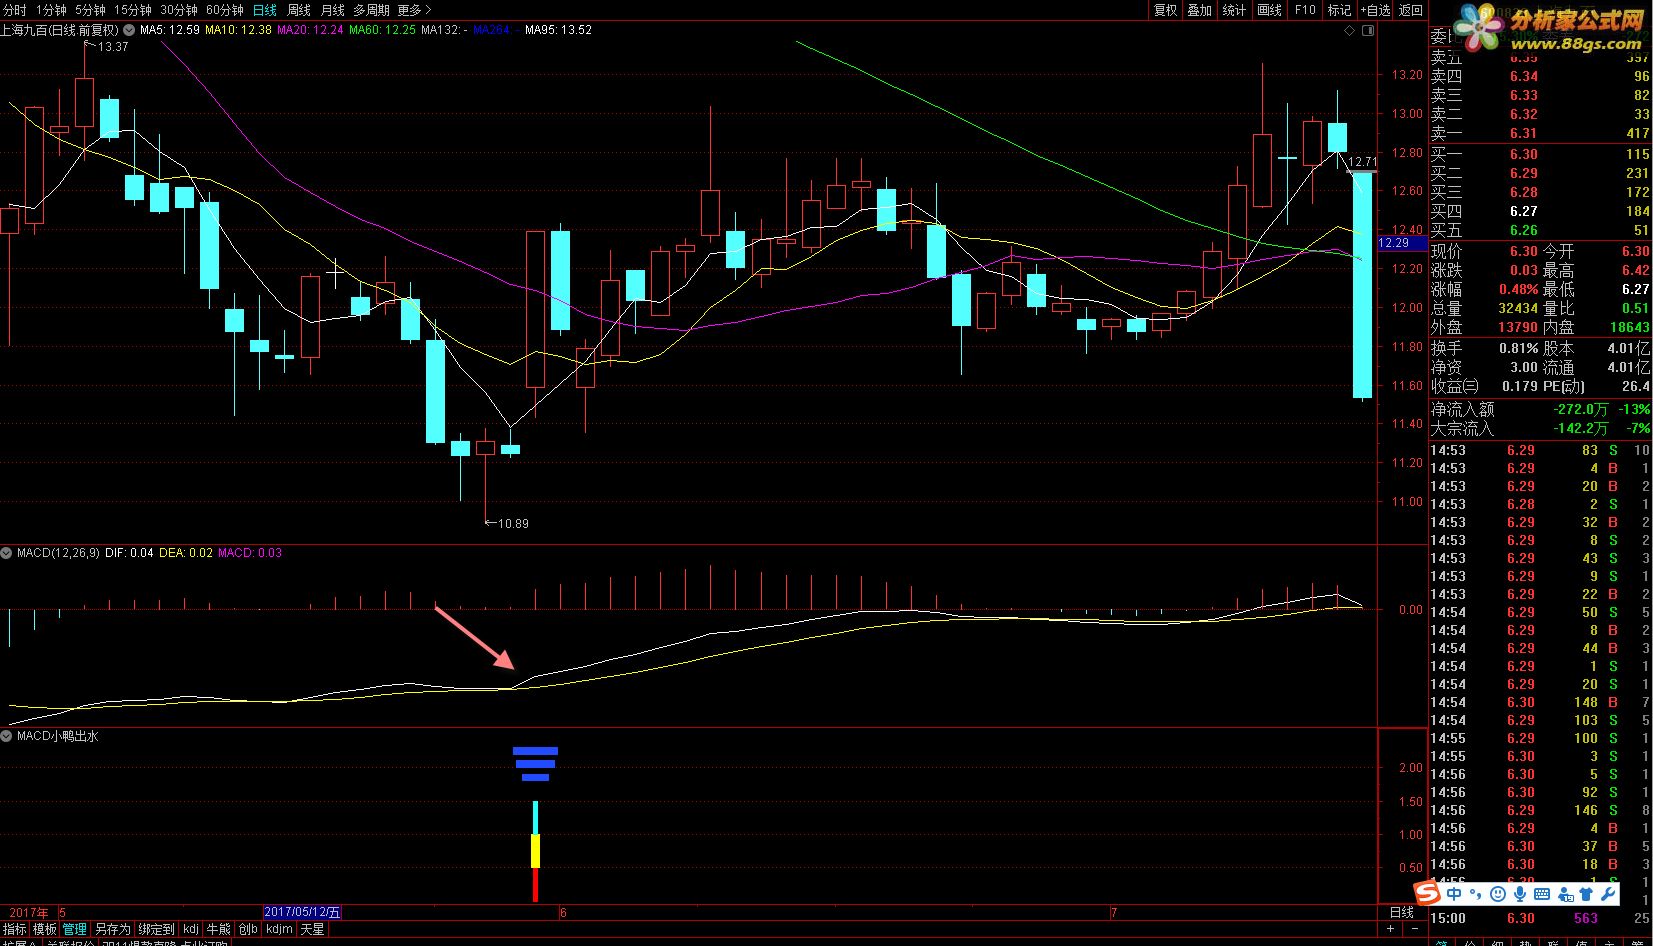
Task: Expand the 更多 > period options
Action: (415, 10)
